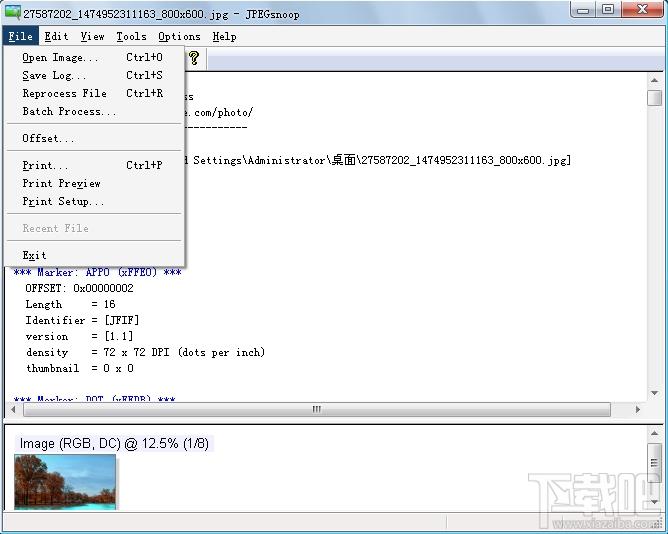This screenshot has height=534, width=668.
Task: Open the Options menu
Action: 179,36
